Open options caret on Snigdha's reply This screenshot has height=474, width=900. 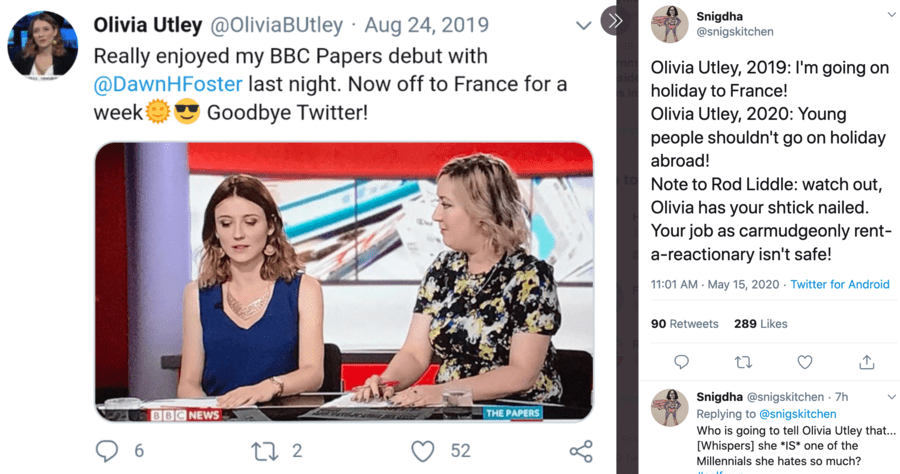891,397
